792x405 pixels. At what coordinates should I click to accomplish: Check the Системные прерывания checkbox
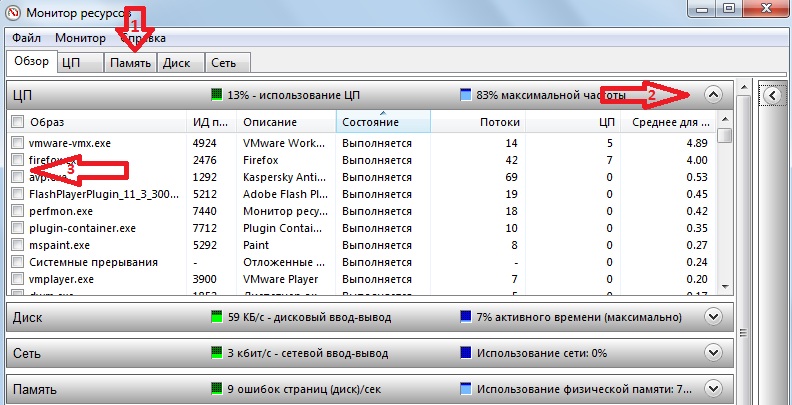point(18,262)
